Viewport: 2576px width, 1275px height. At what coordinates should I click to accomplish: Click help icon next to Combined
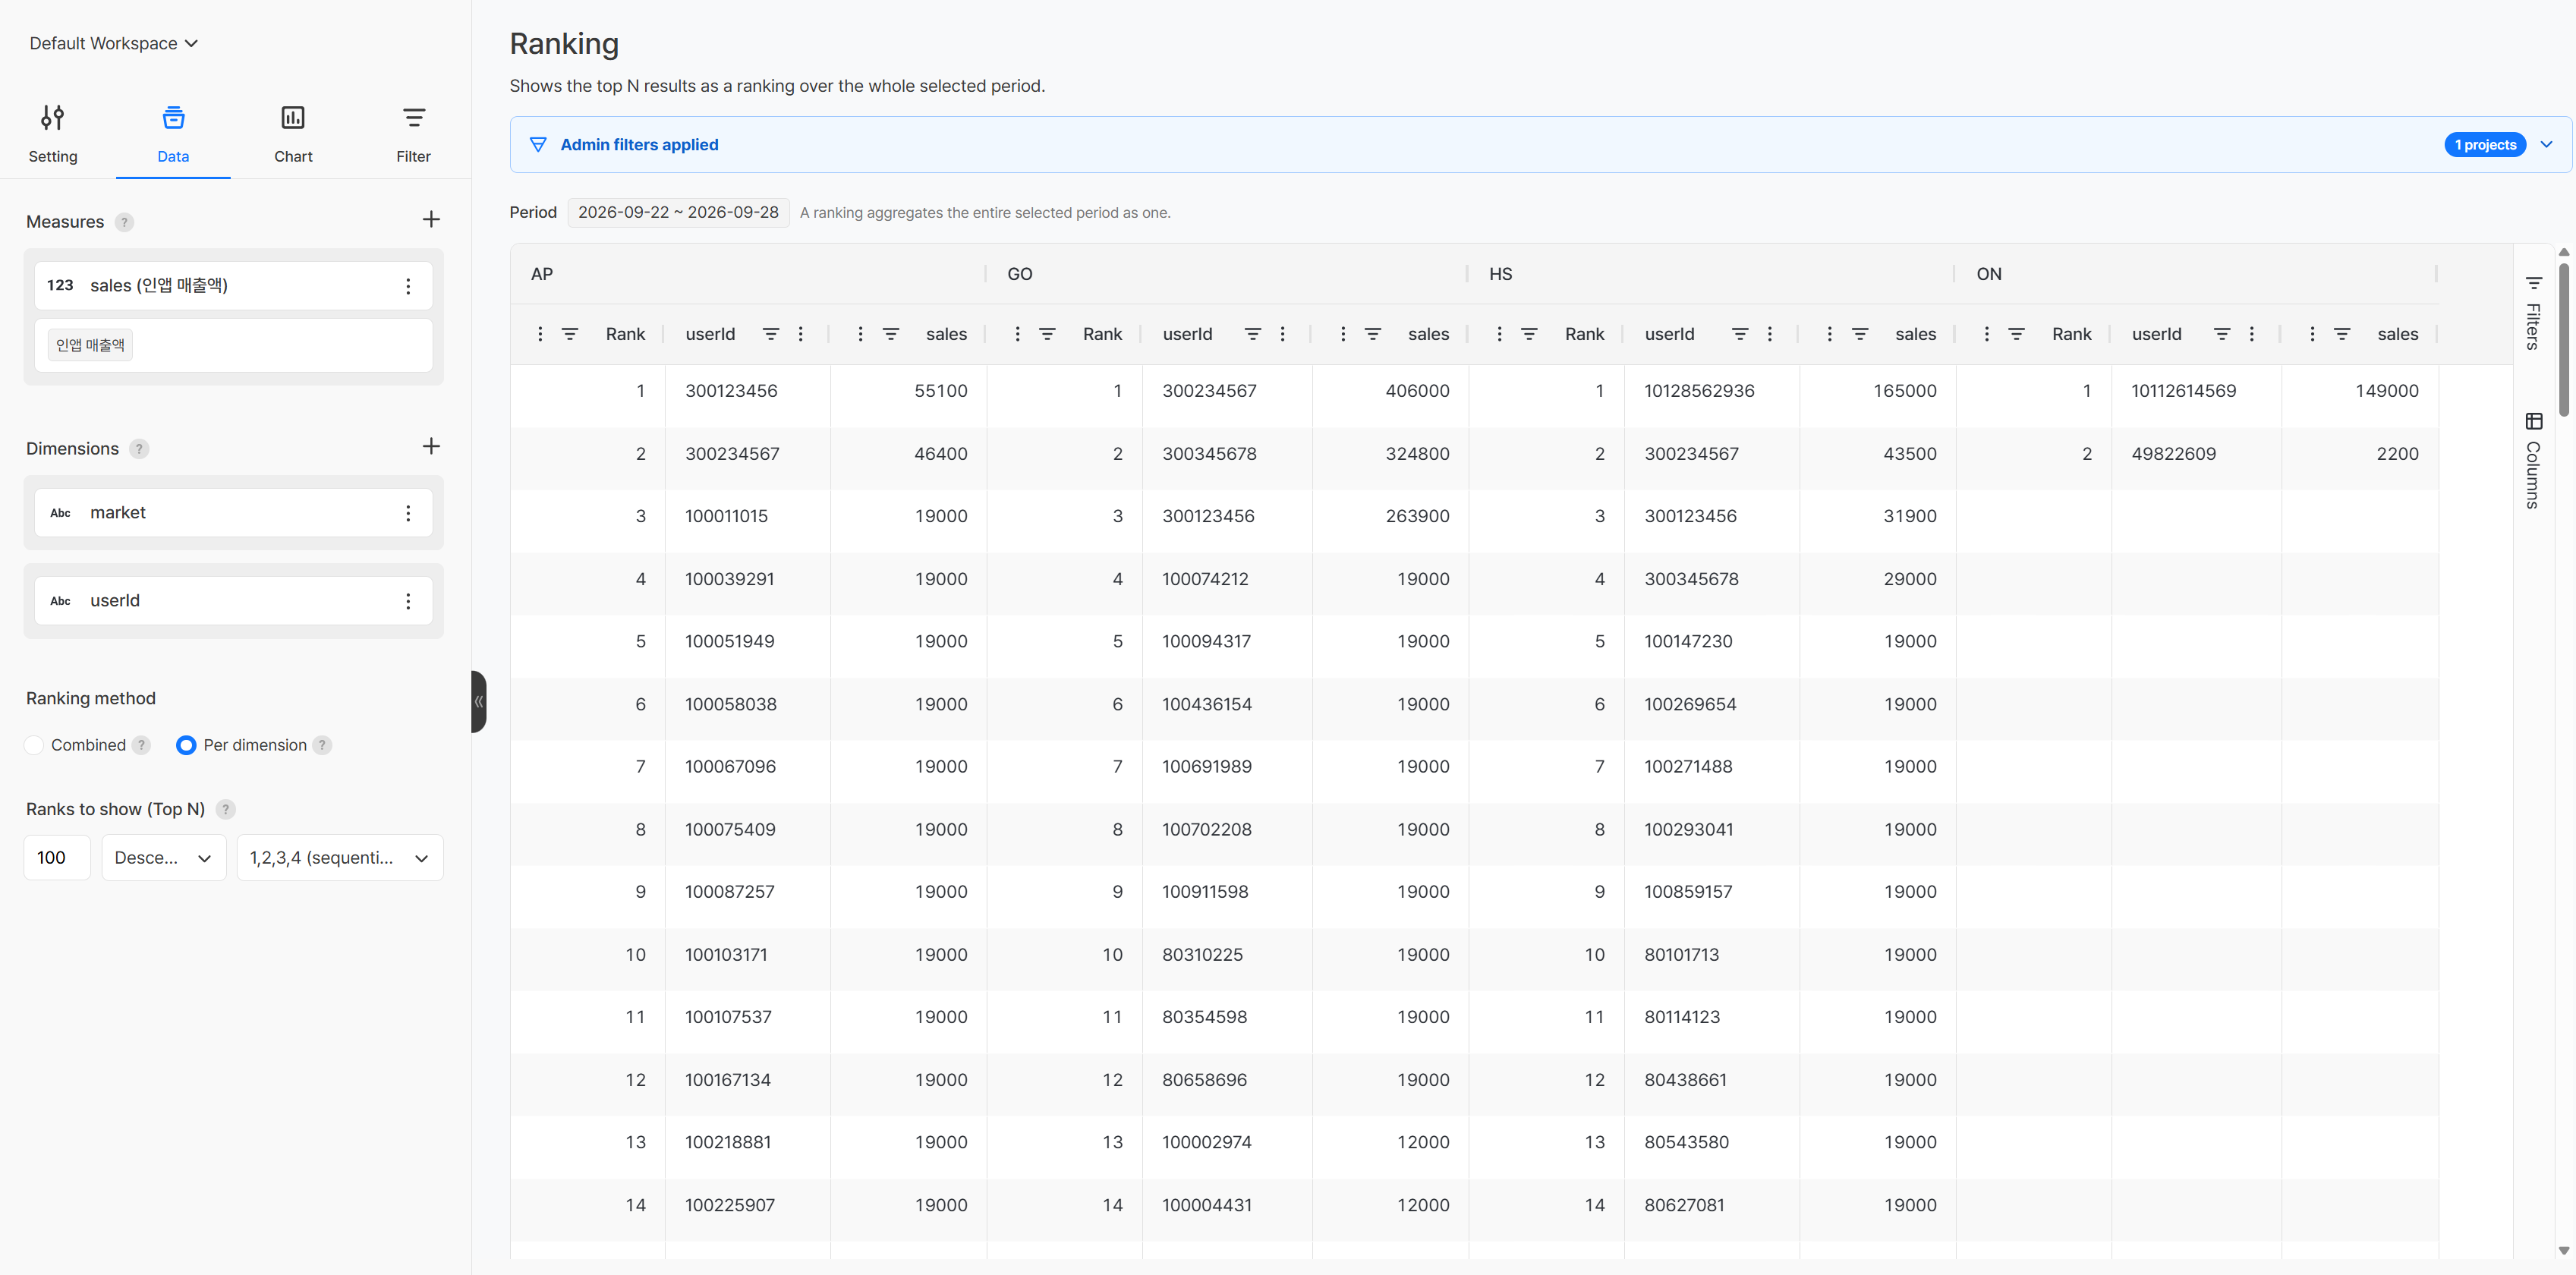point(142,745)
